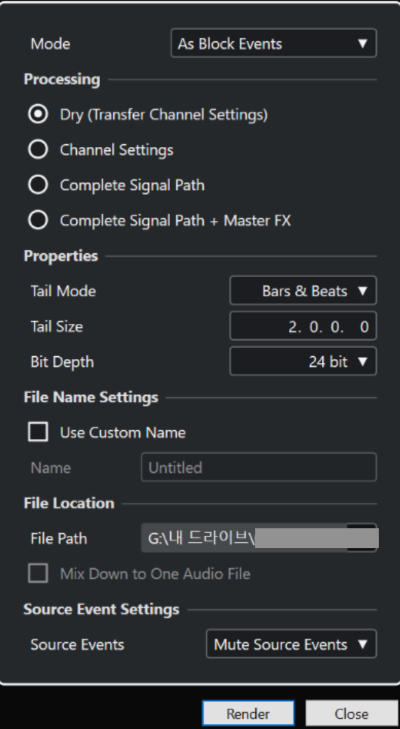Click the Render button
The height and width of the screenshot is (729, 400).
[x=248, y=714]
